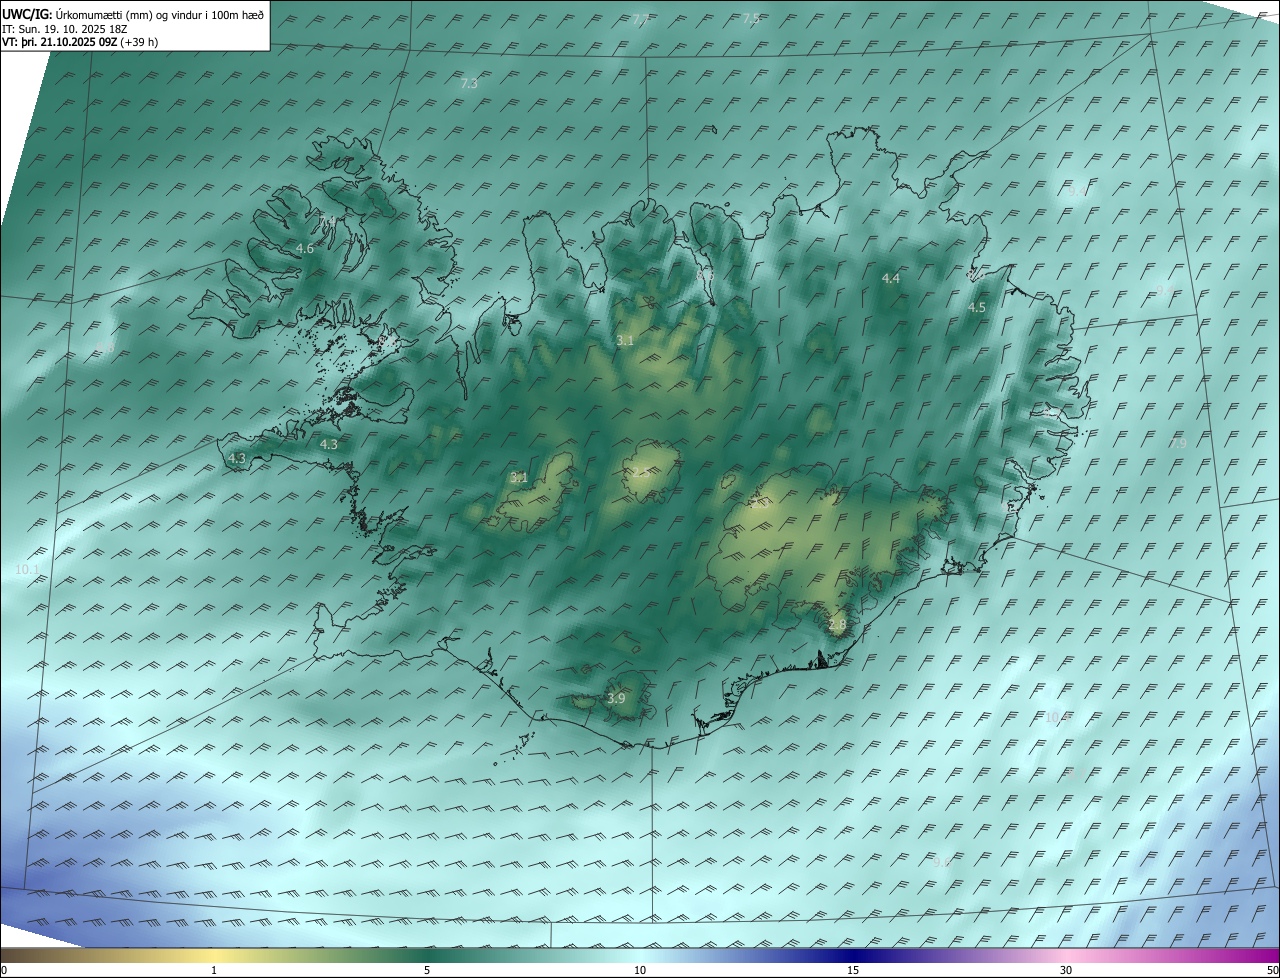Screen dimensions: 1280x978
Task: Click the 7.3 value label north of Iceland
Action: [469, 84]
